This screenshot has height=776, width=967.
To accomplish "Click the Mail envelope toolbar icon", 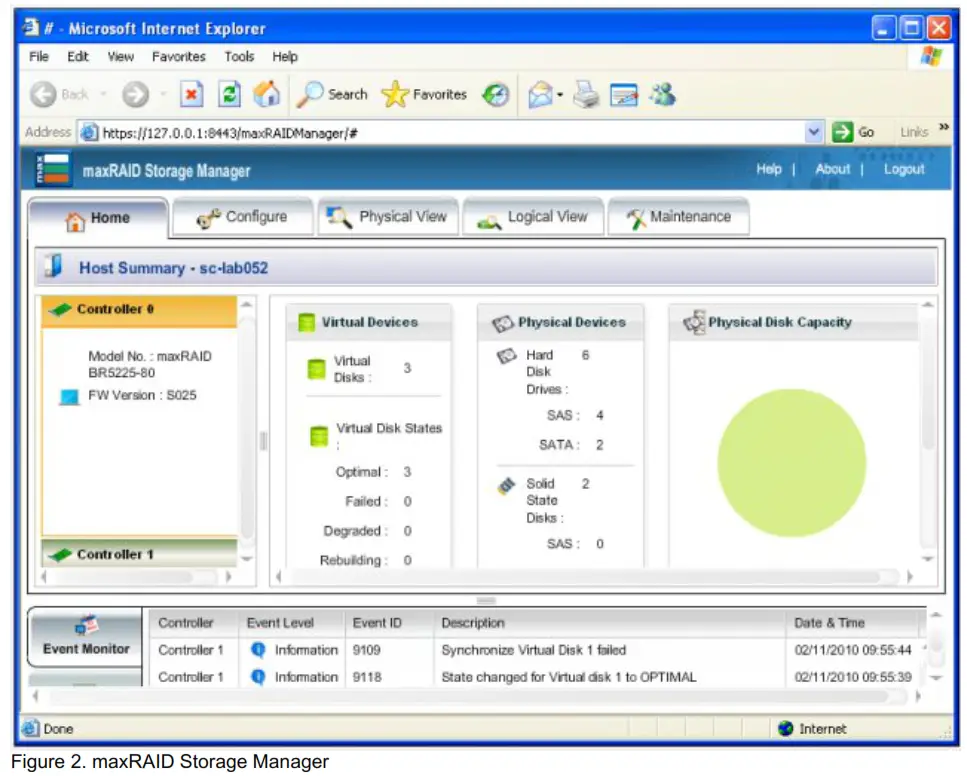I will click(540, 95).
